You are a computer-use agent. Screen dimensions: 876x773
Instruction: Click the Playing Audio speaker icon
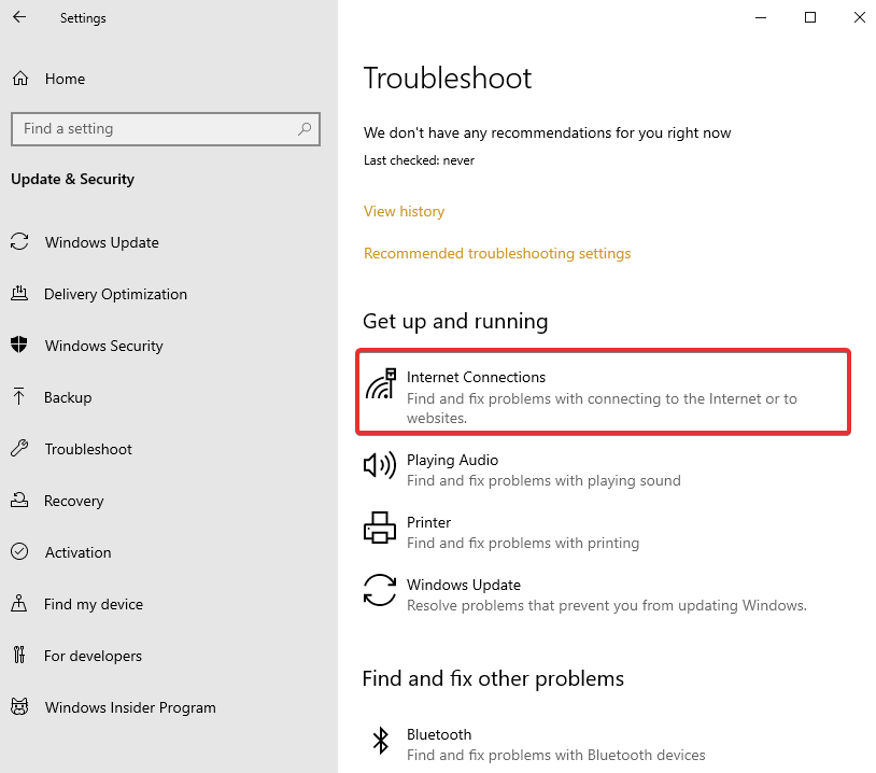(380, 466)
